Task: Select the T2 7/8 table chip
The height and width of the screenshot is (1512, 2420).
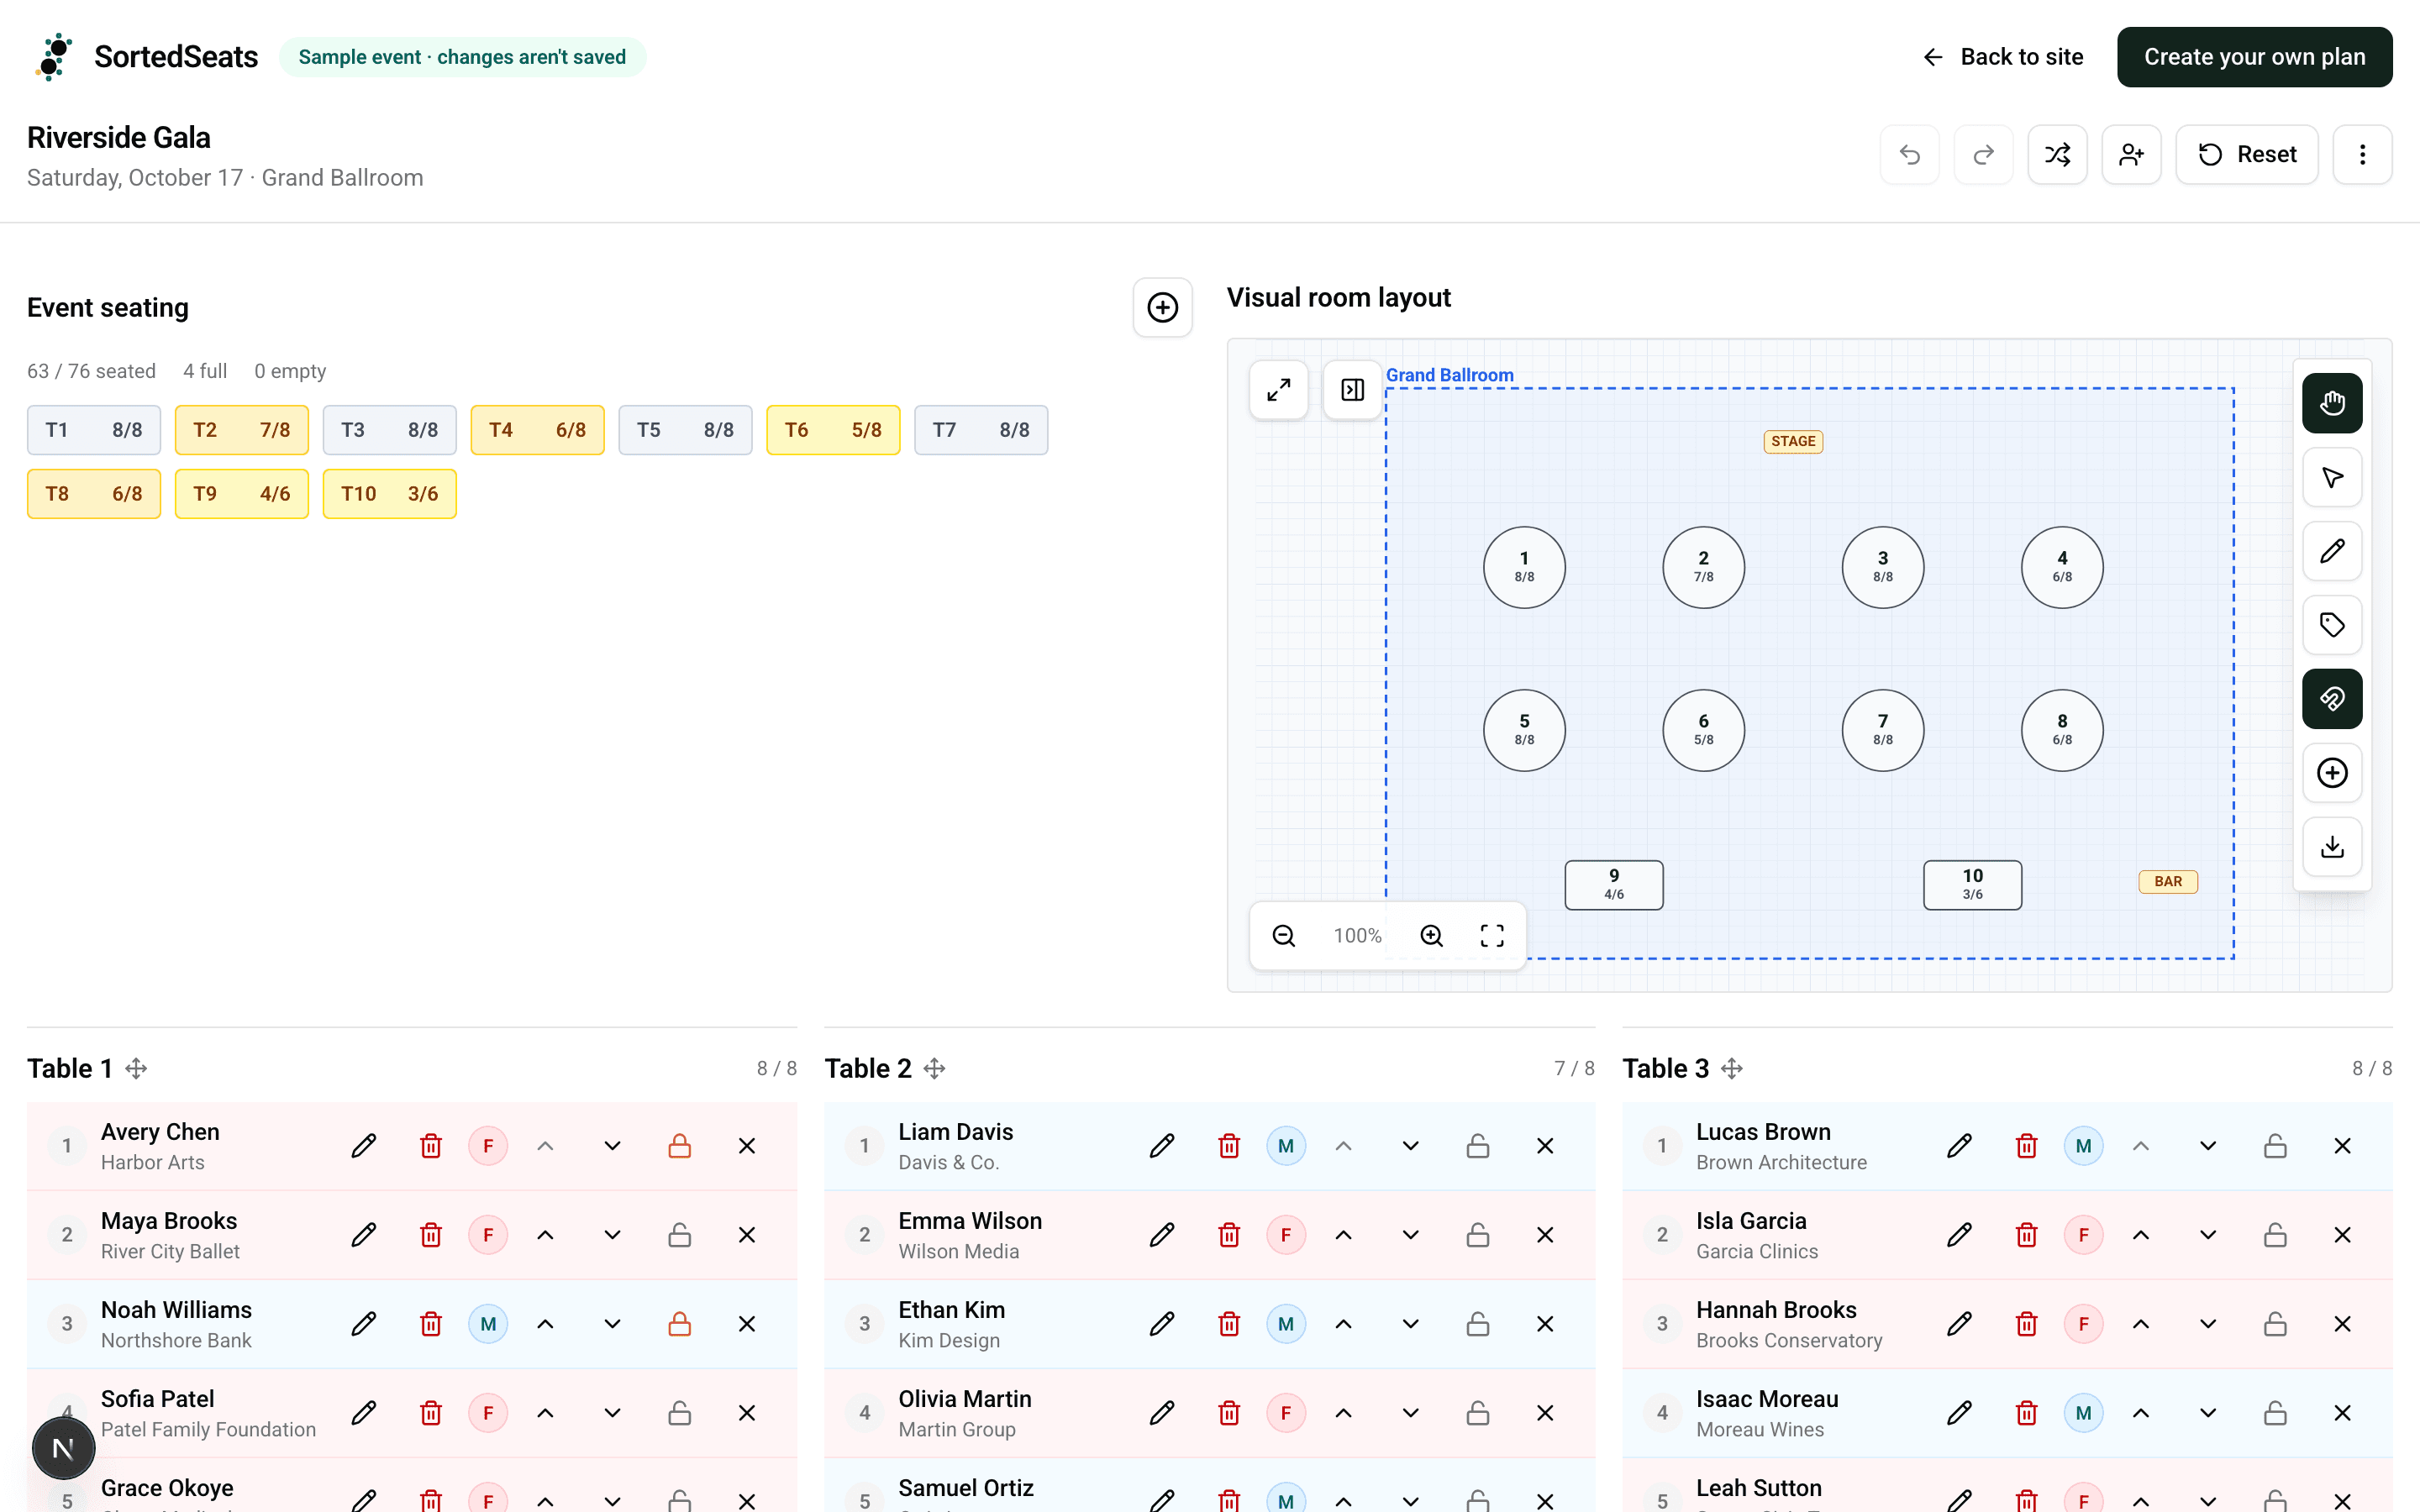Action: (242, 430)
